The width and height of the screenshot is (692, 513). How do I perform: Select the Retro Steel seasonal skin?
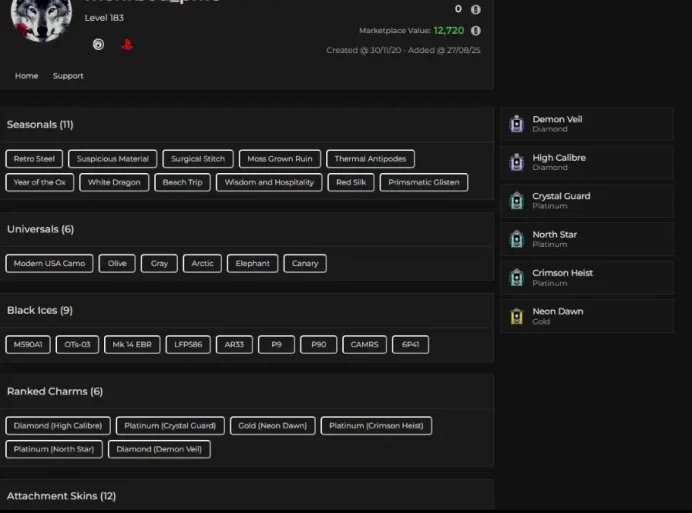point(34,159)
